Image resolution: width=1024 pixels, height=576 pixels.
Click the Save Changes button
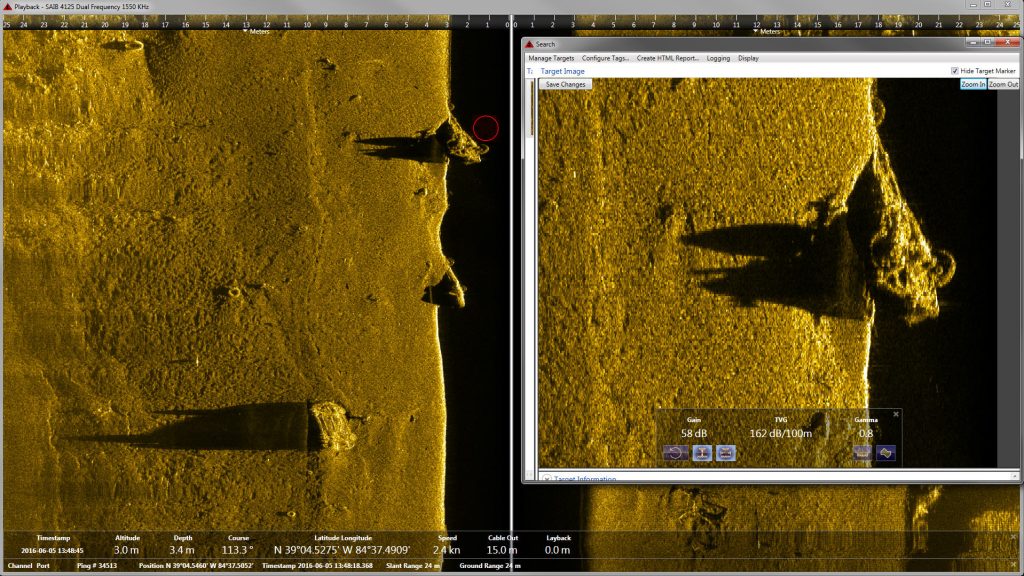[565, 85]
